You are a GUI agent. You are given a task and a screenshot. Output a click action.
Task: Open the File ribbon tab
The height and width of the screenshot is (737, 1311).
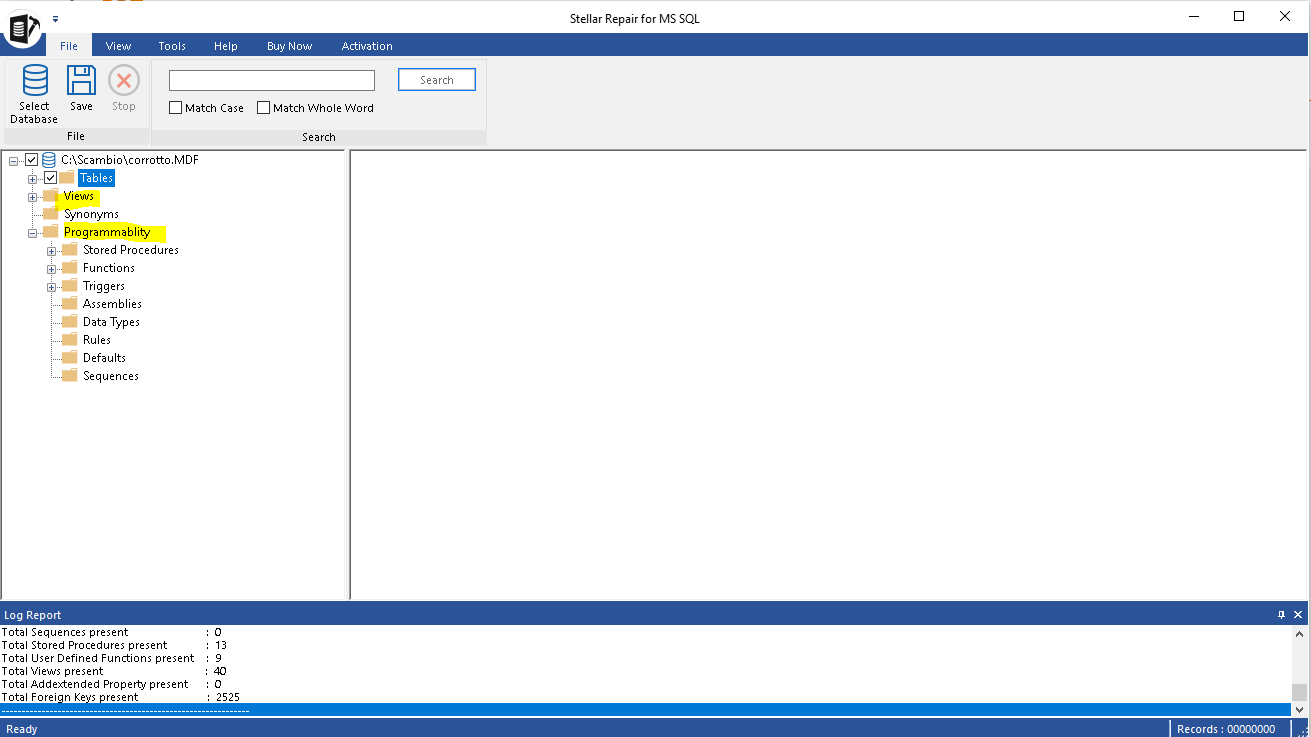pyautogui.click(x=69, y=46)
